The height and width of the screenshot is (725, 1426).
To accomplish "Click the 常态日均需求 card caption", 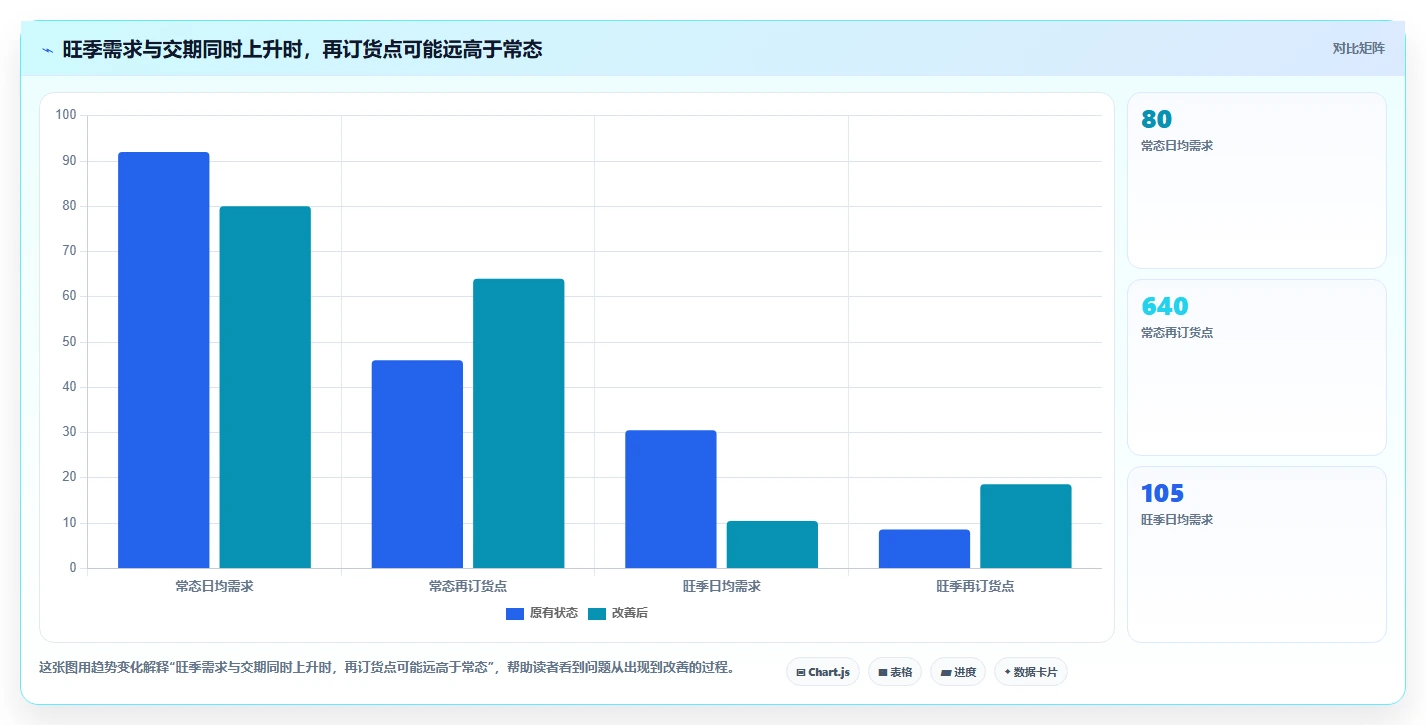I will [x=1177, y=146].
